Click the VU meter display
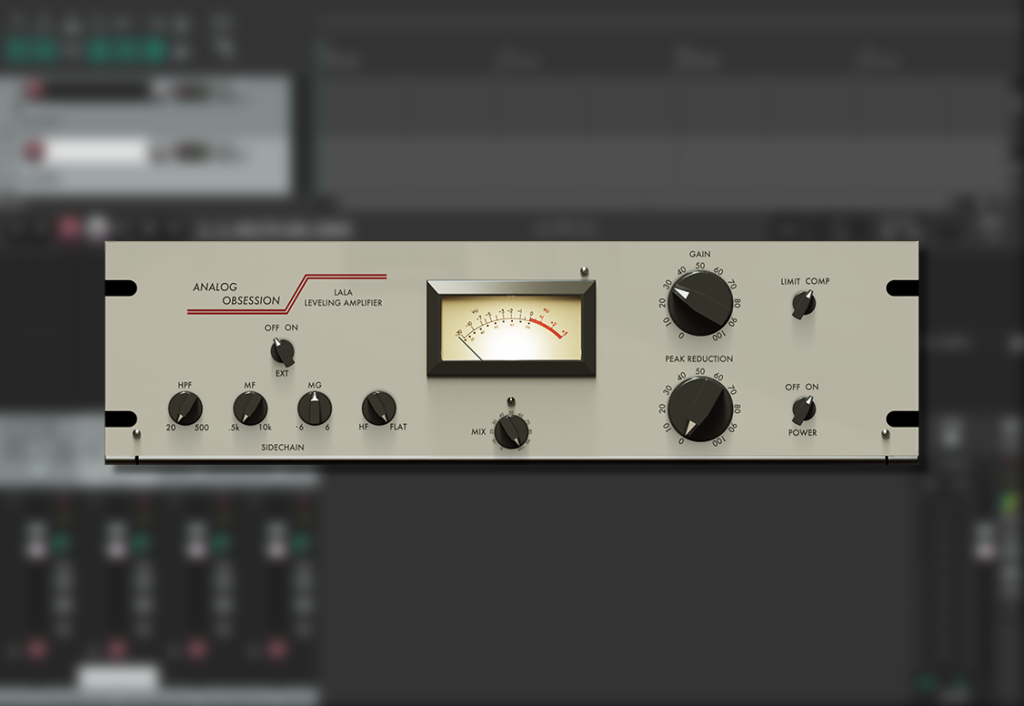The height and width of the screenshot is (706, 1024). 511,329
